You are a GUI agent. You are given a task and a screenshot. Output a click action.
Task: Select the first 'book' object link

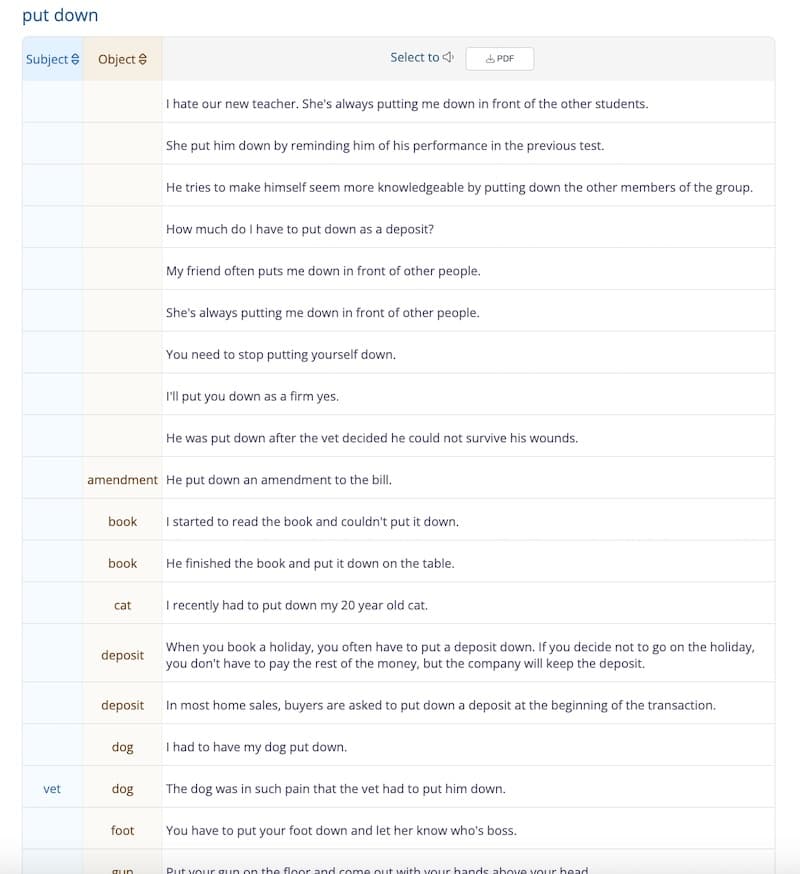(122, 521)
